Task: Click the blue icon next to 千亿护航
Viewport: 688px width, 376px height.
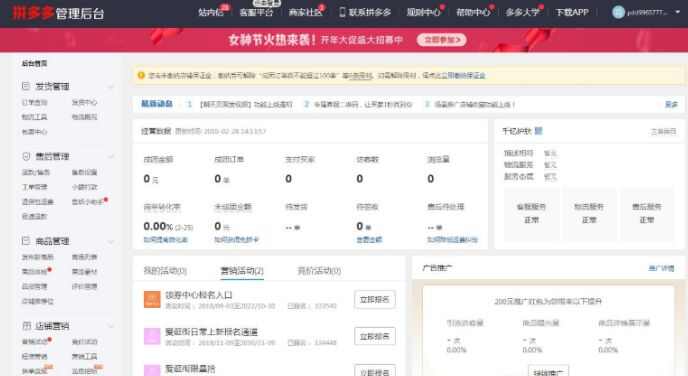Action: pos(538,131)
